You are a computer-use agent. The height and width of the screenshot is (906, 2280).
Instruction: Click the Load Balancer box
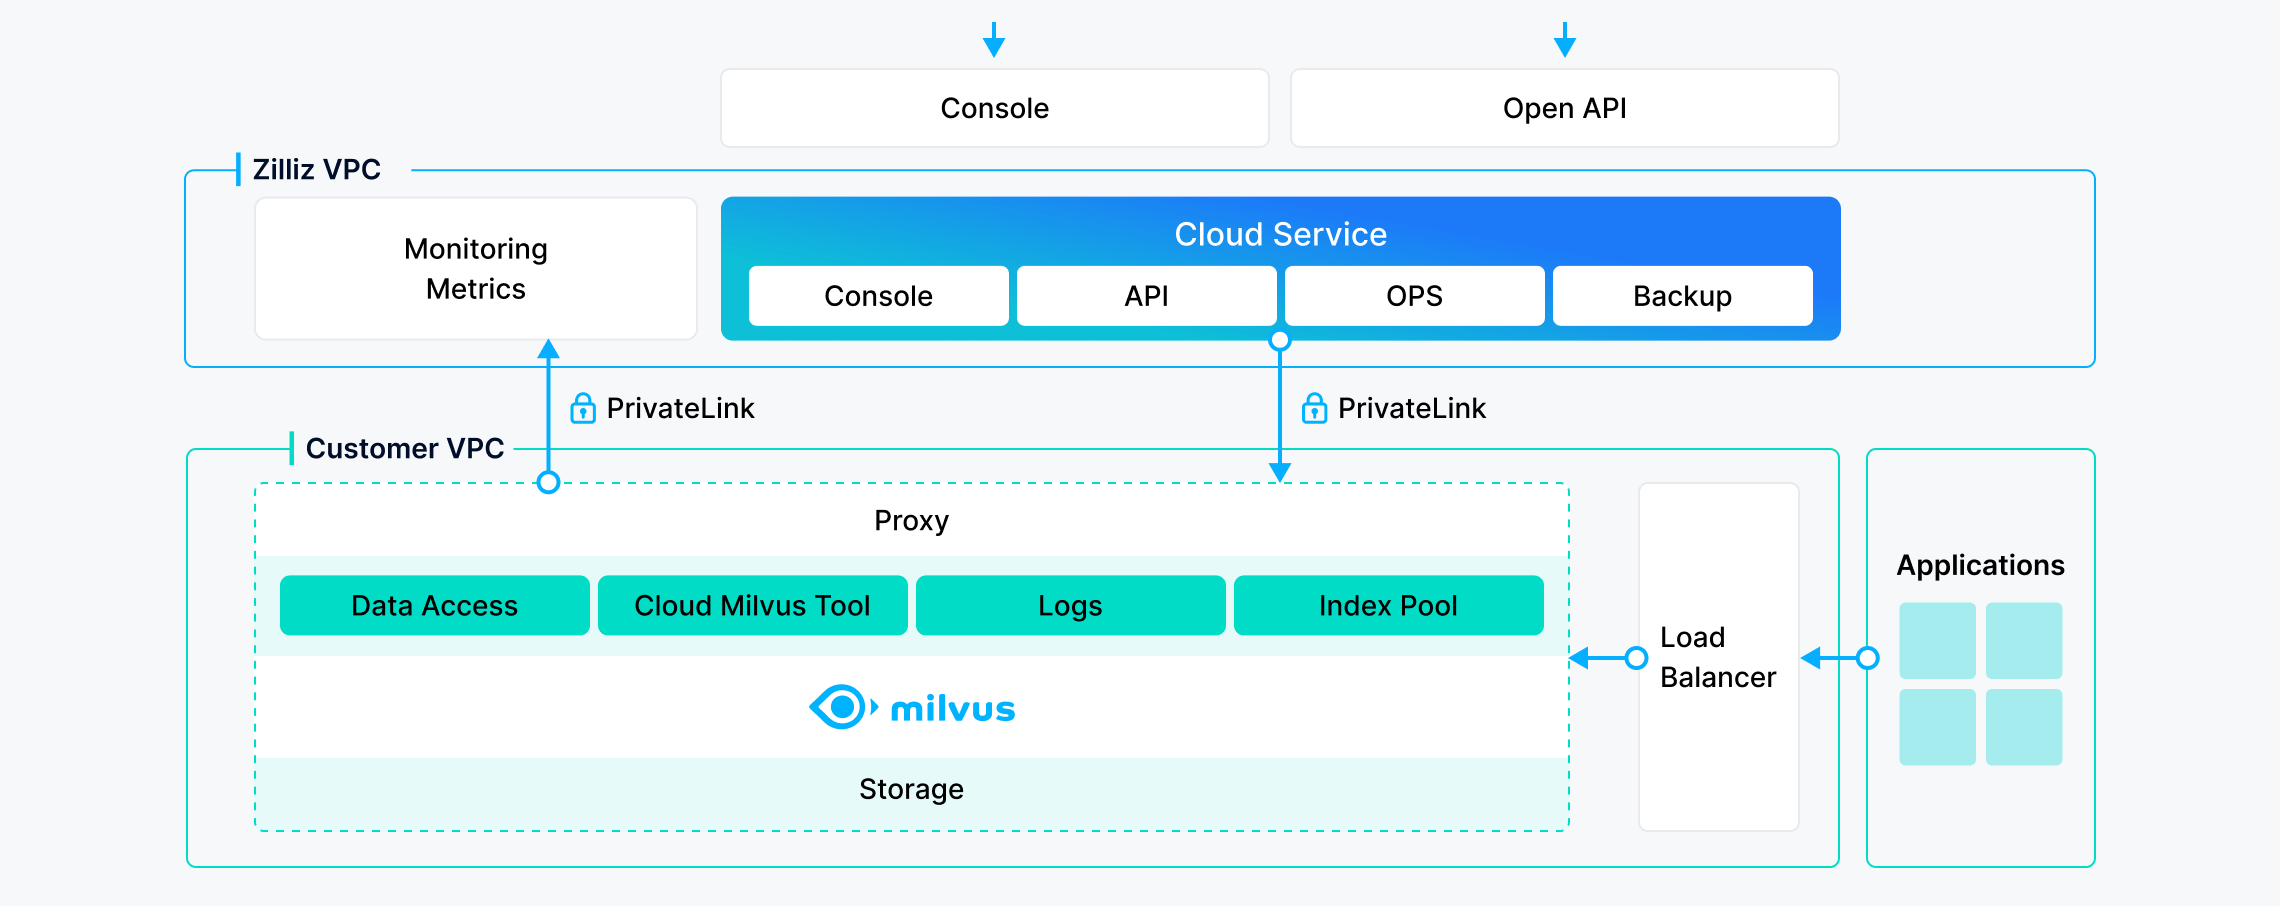(x=1718, y=657)
